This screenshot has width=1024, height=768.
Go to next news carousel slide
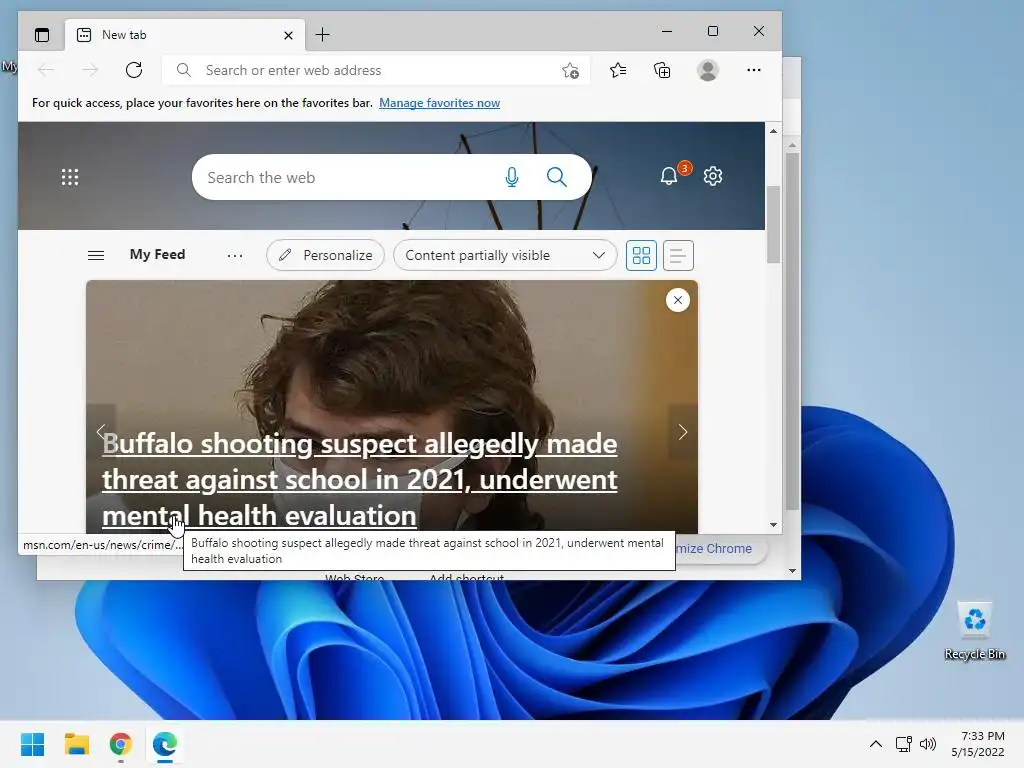[682, 432]
